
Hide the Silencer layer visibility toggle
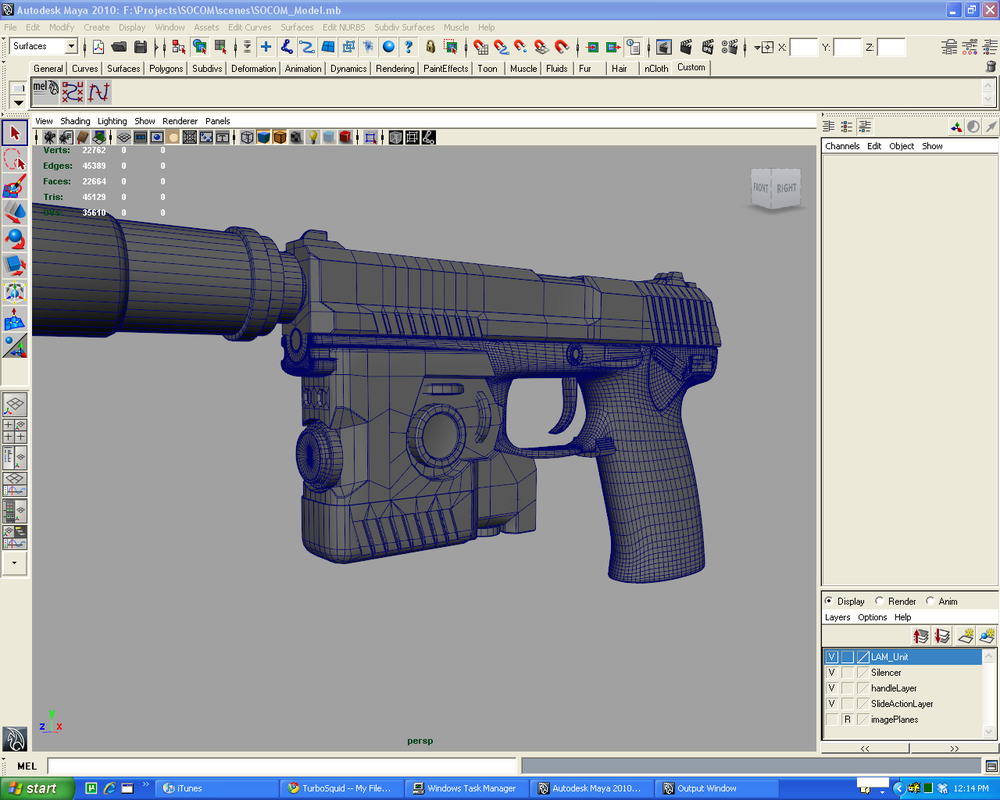point(832,672)
